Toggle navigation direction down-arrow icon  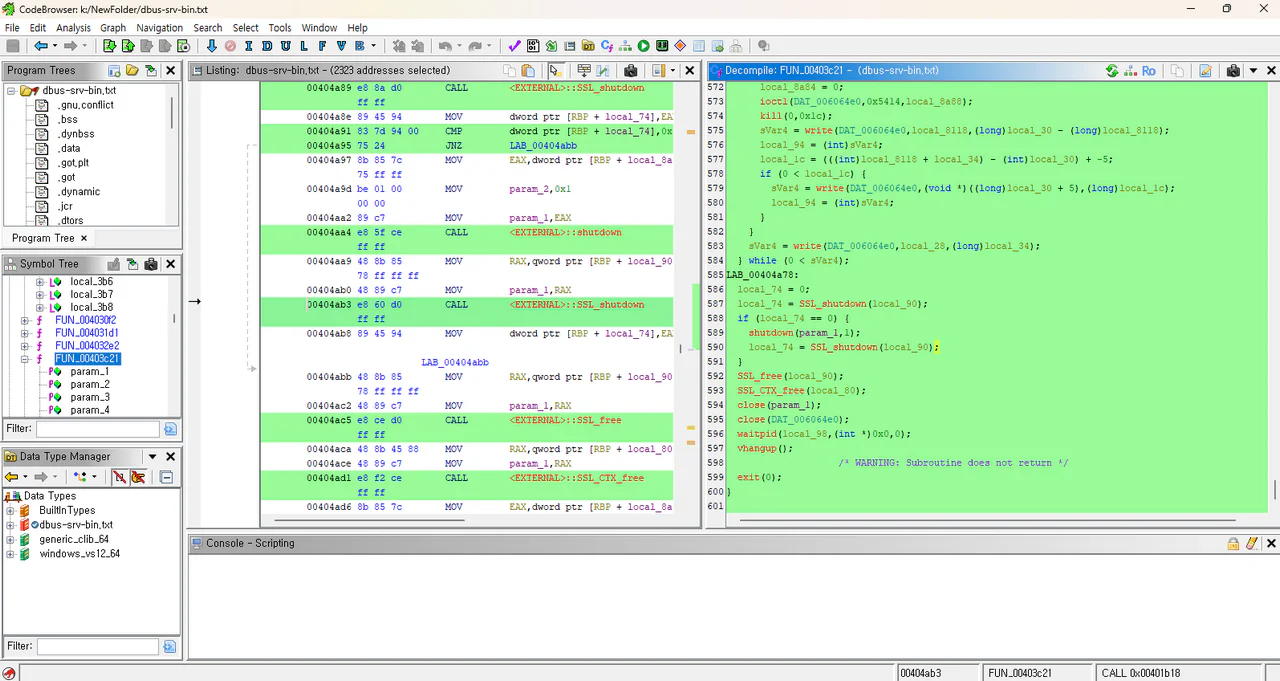(x=212, y=46)
